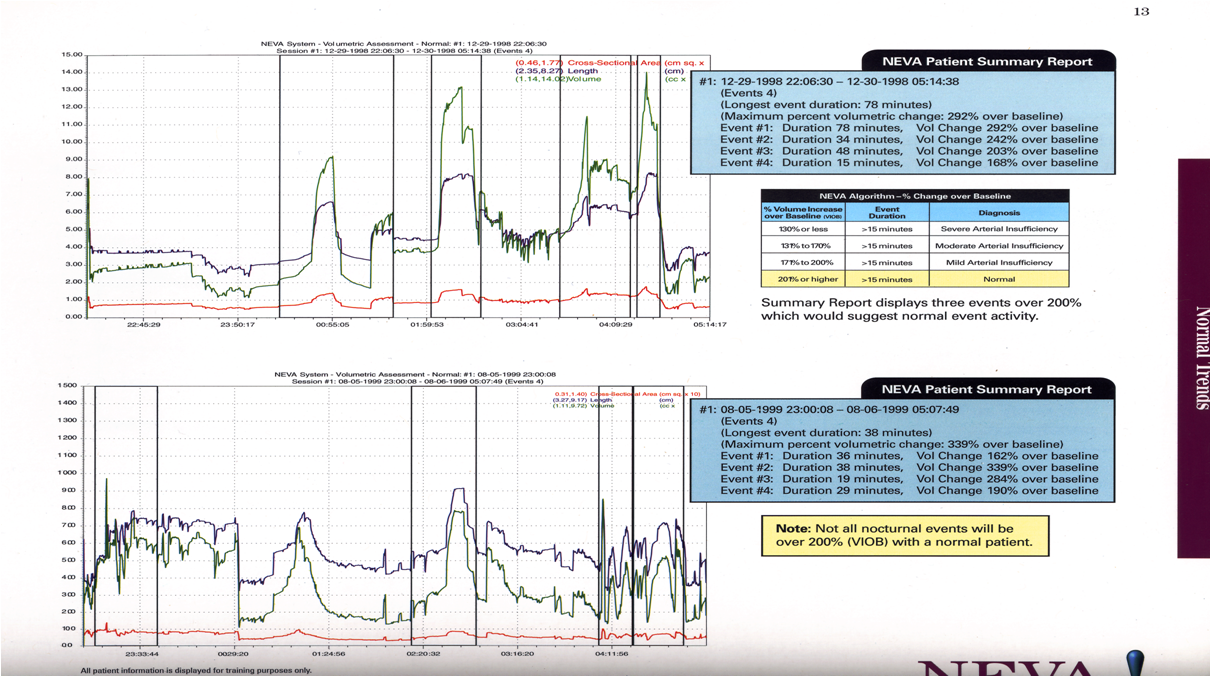Viewport: 1211px width, 677px height.
Task: Click the top NEVA Patient Summary Report header
Action: (987, 61)
